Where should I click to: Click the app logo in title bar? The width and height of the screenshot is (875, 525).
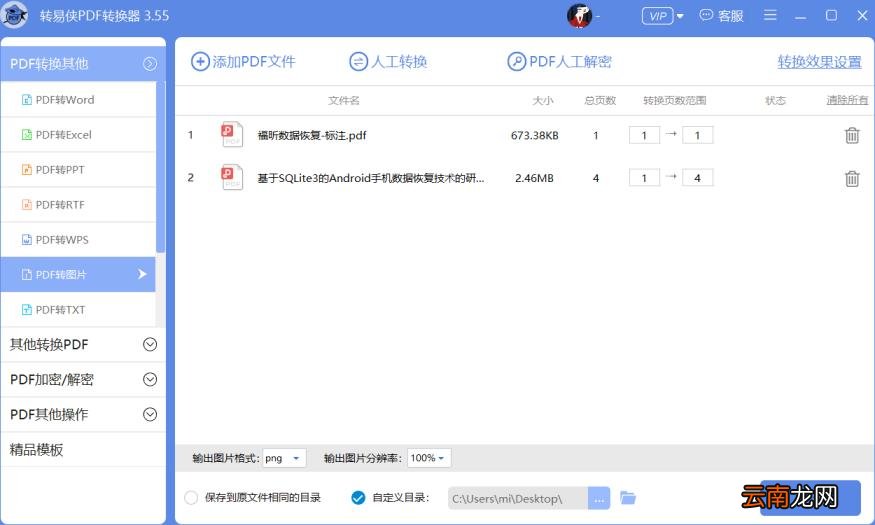(x=15, y=15)
